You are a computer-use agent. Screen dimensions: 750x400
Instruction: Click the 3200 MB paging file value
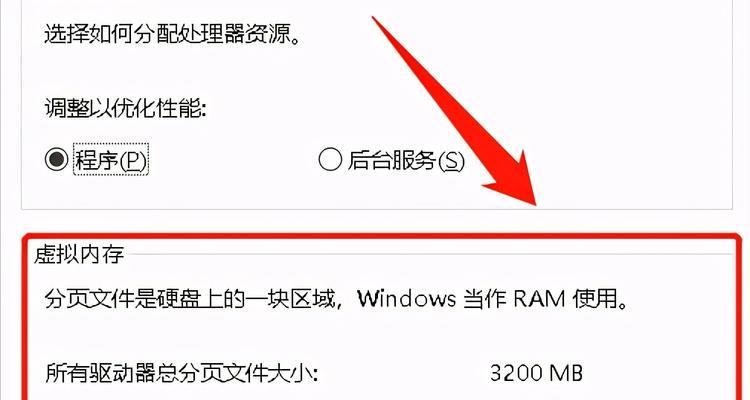click(x=536, y=373)
